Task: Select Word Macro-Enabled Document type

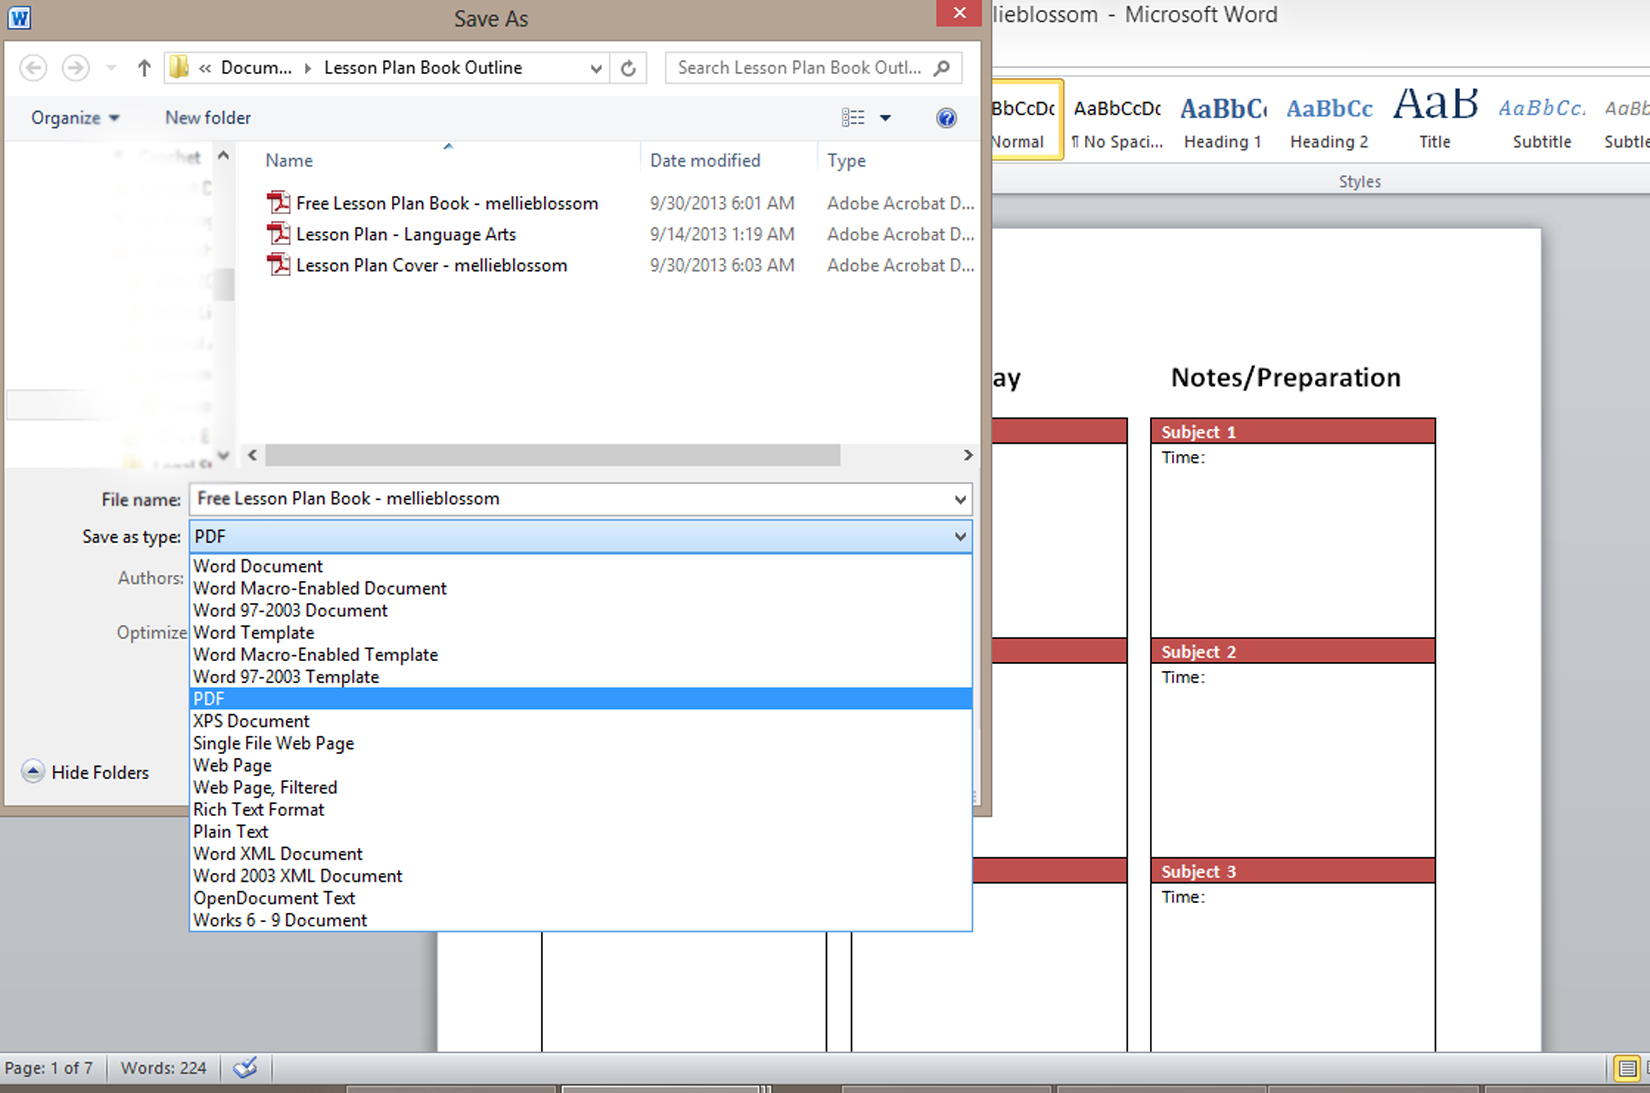Action: [581, 588]
